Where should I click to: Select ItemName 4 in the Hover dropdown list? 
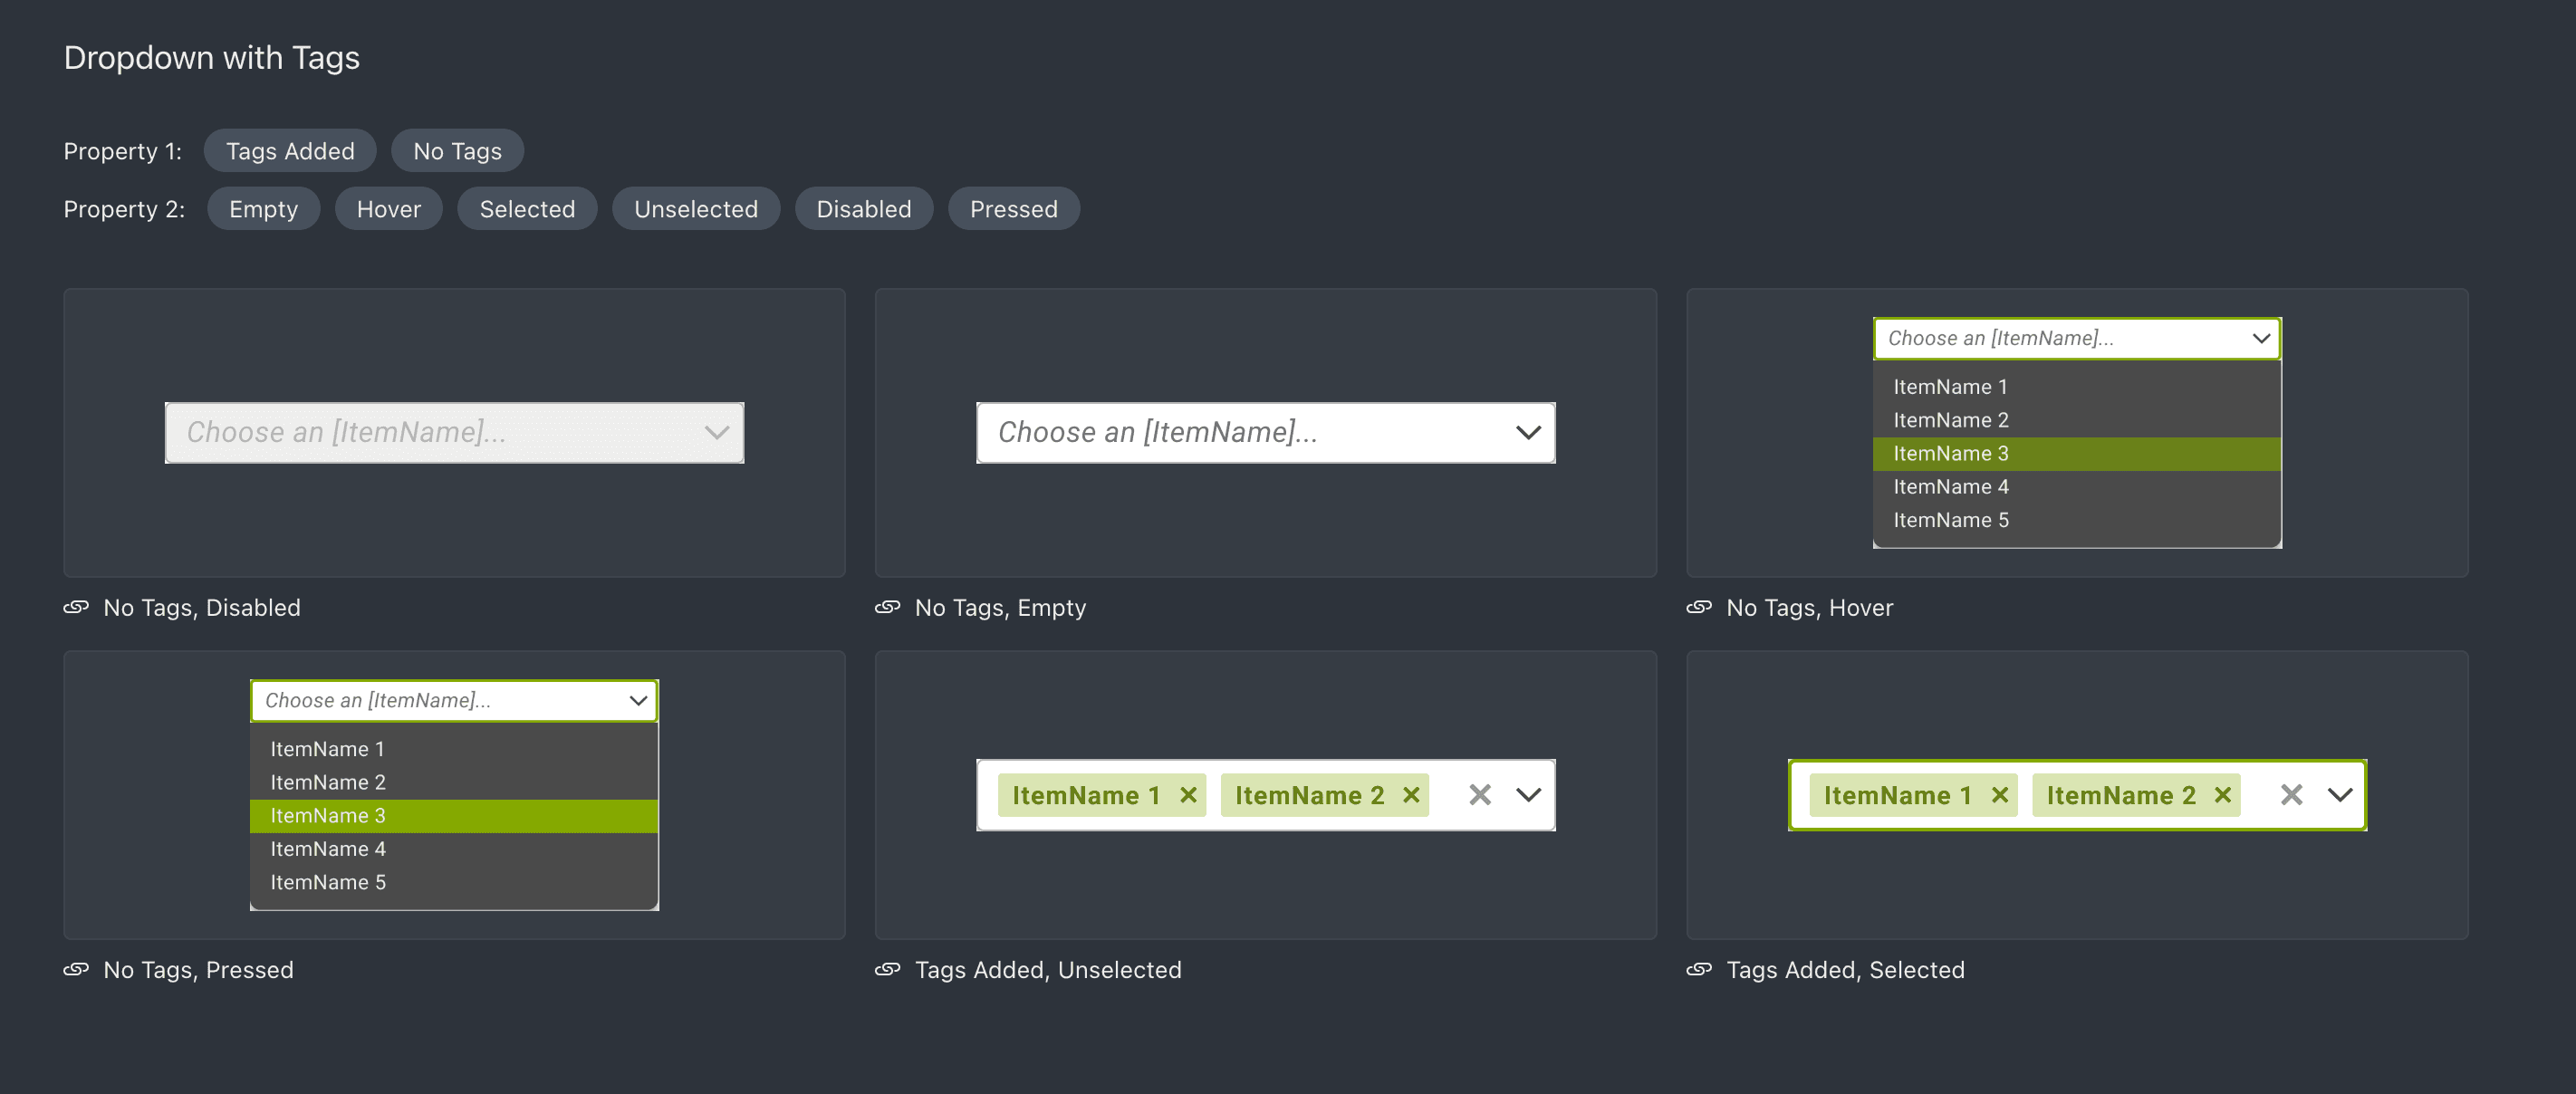pos(2077,488)
